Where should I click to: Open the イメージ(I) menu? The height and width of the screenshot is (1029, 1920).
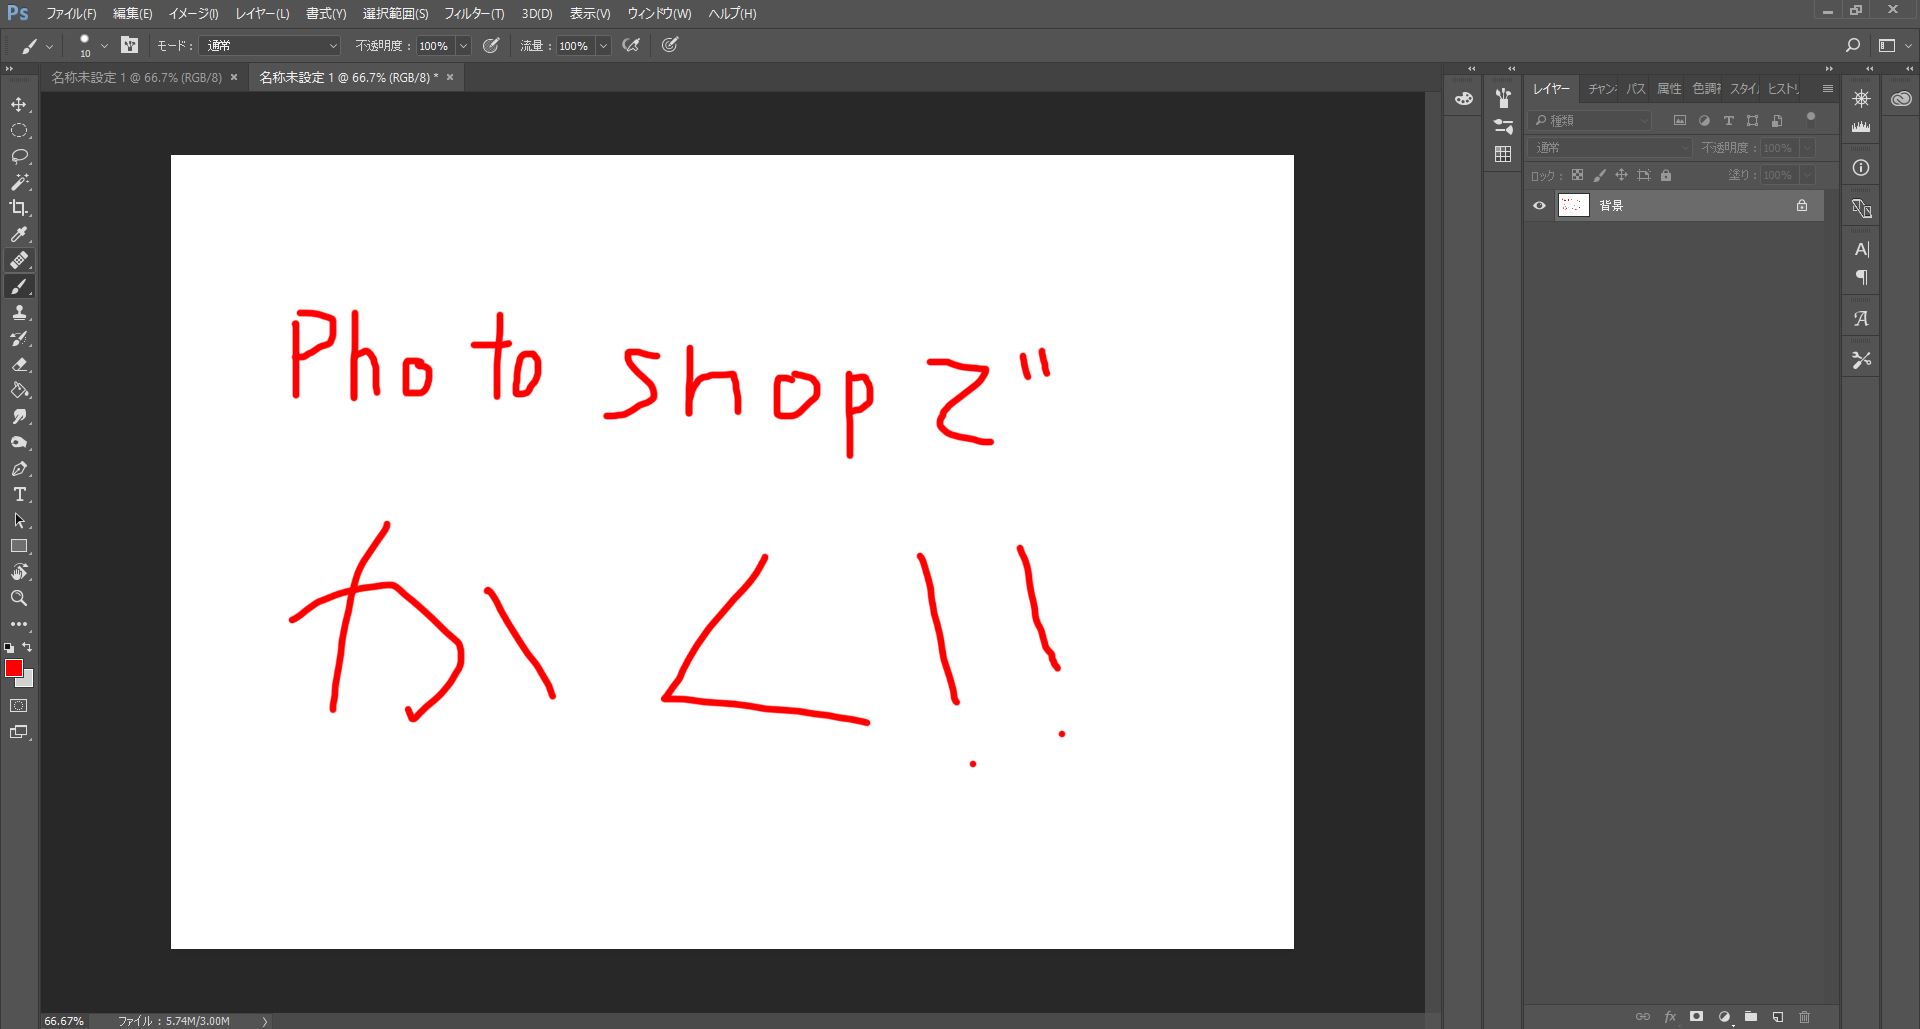[193, 14]
